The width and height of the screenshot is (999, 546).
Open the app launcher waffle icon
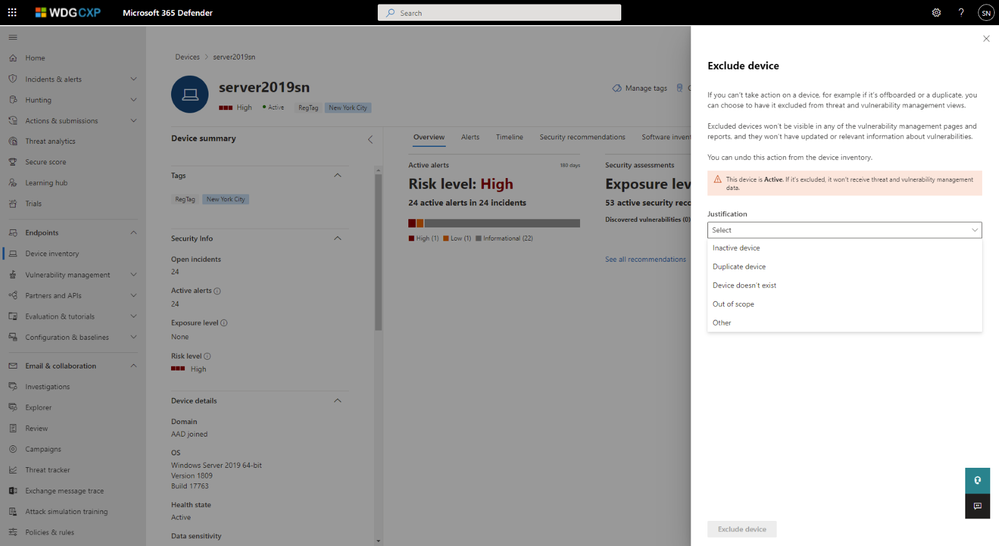[12, 12]
